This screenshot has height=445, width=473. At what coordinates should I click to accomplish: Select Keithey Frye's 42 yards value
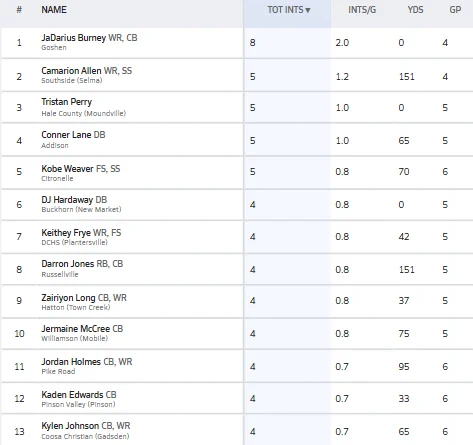(x=404, y=237)
